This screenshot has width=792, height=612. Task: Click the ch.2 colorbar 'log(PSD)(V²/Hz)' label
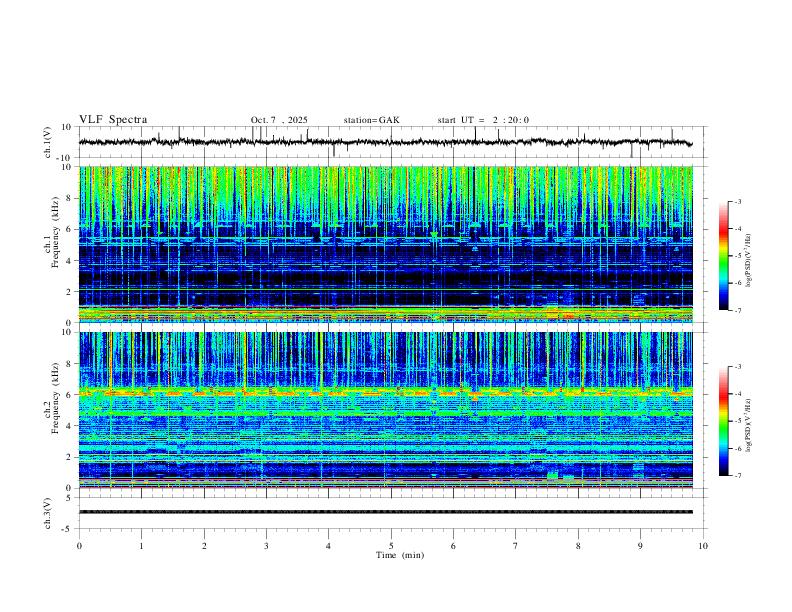point(749,425)
